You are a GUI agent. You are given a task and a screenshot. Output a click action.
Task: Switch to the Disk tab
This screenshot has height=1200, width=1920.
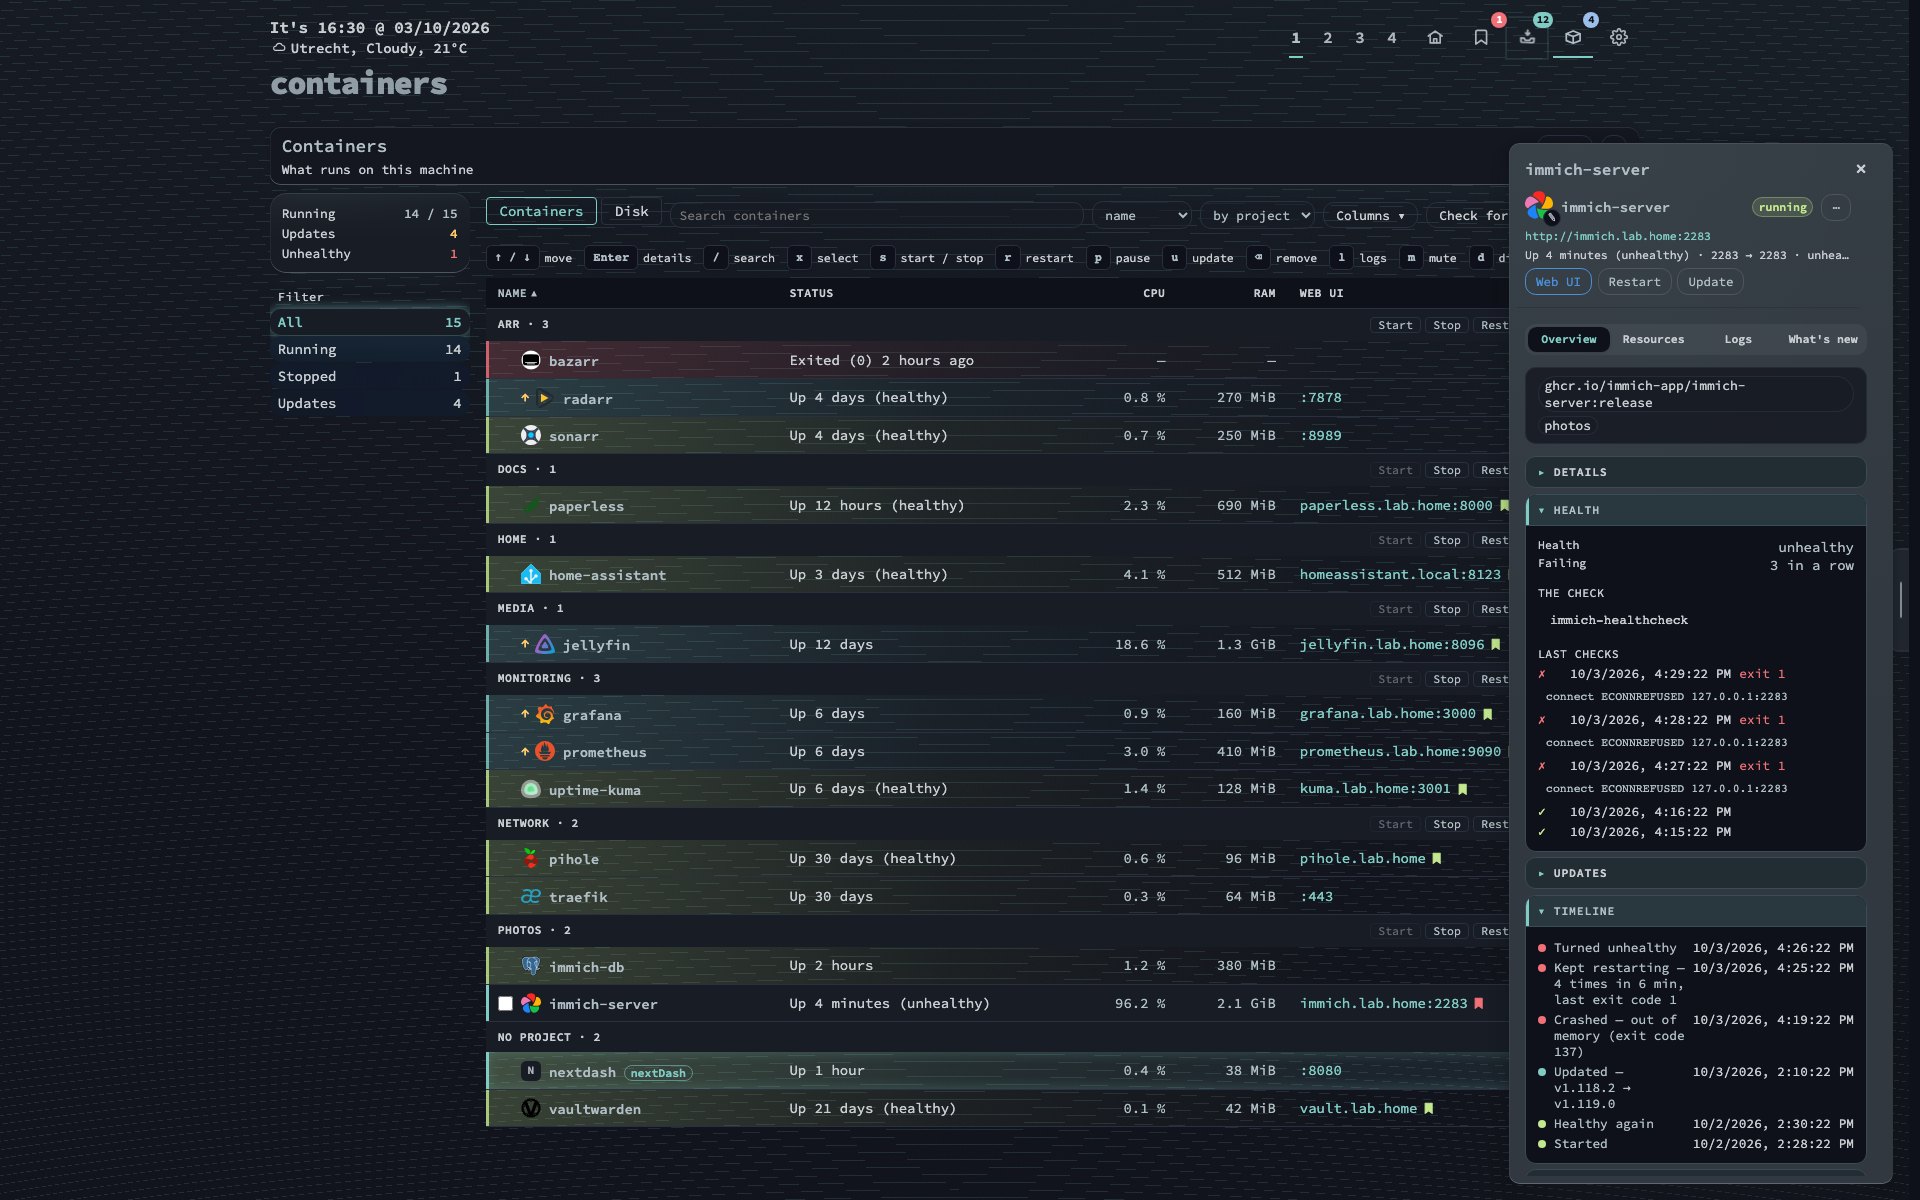tap(631, 211)
